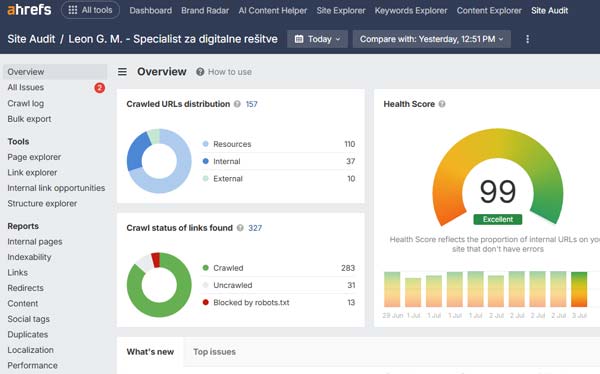The height and width of the screenshot is (374, 600).
Task: Open the Compare with Yesterday dropdown
Action: [x=431, y=39]
